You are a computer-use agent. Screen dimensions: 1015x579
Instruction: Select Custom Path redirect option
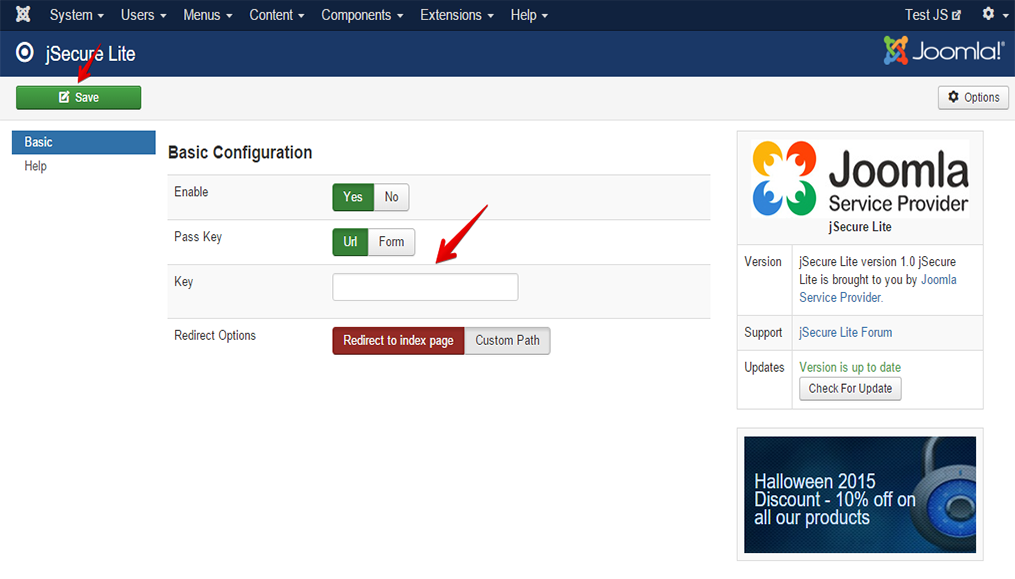pyautogui.click(x=507, y=341)
